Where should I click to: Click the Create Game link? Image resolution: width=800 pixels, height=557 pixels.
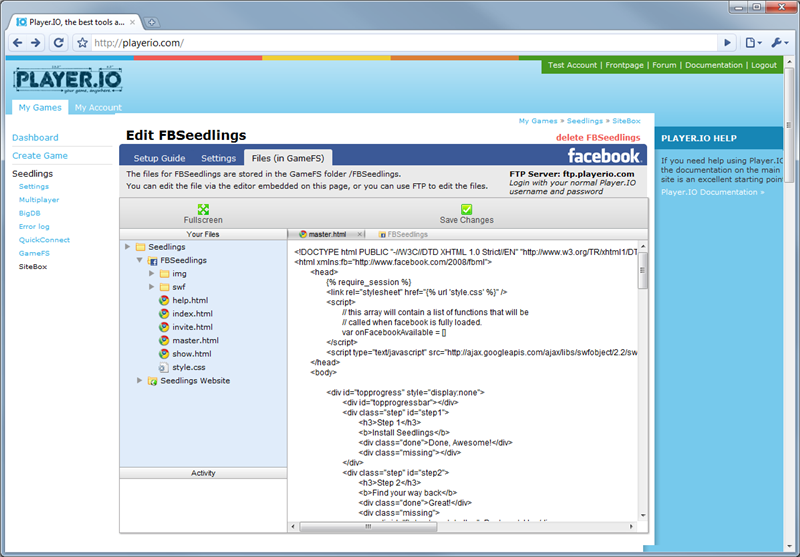40,156
